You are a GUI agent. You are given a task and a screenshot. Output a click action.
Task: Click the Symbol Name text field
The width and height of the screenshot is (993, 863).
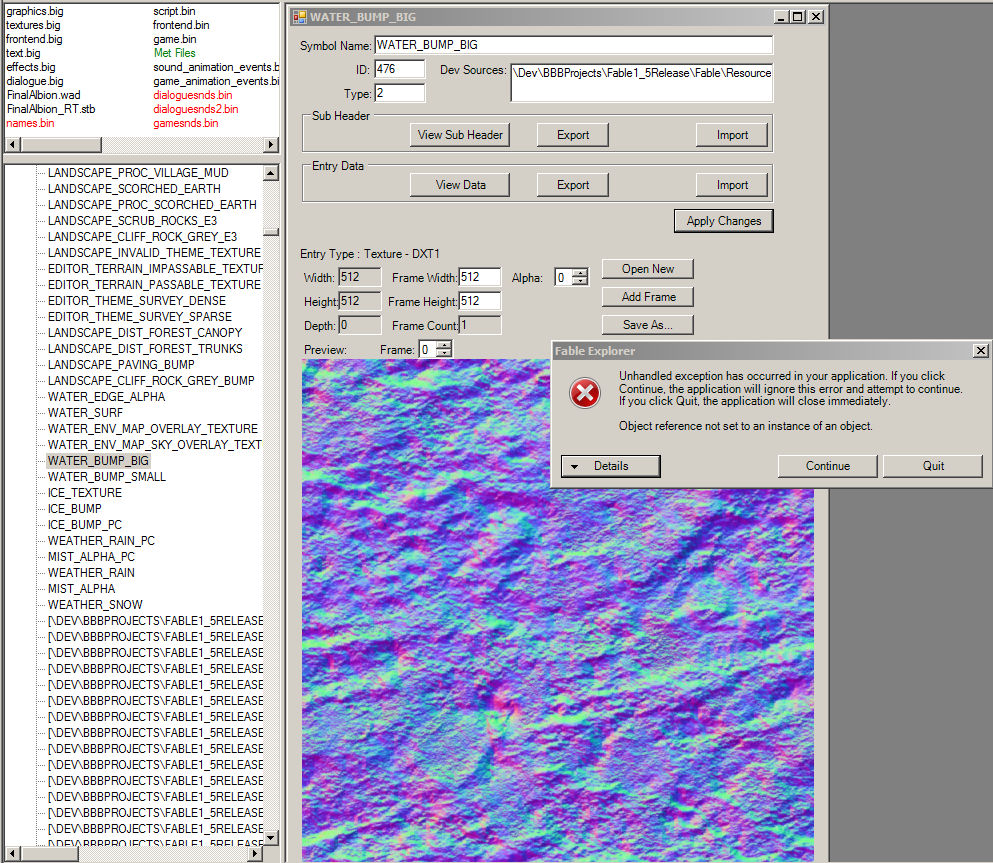[x=572, y=46]
